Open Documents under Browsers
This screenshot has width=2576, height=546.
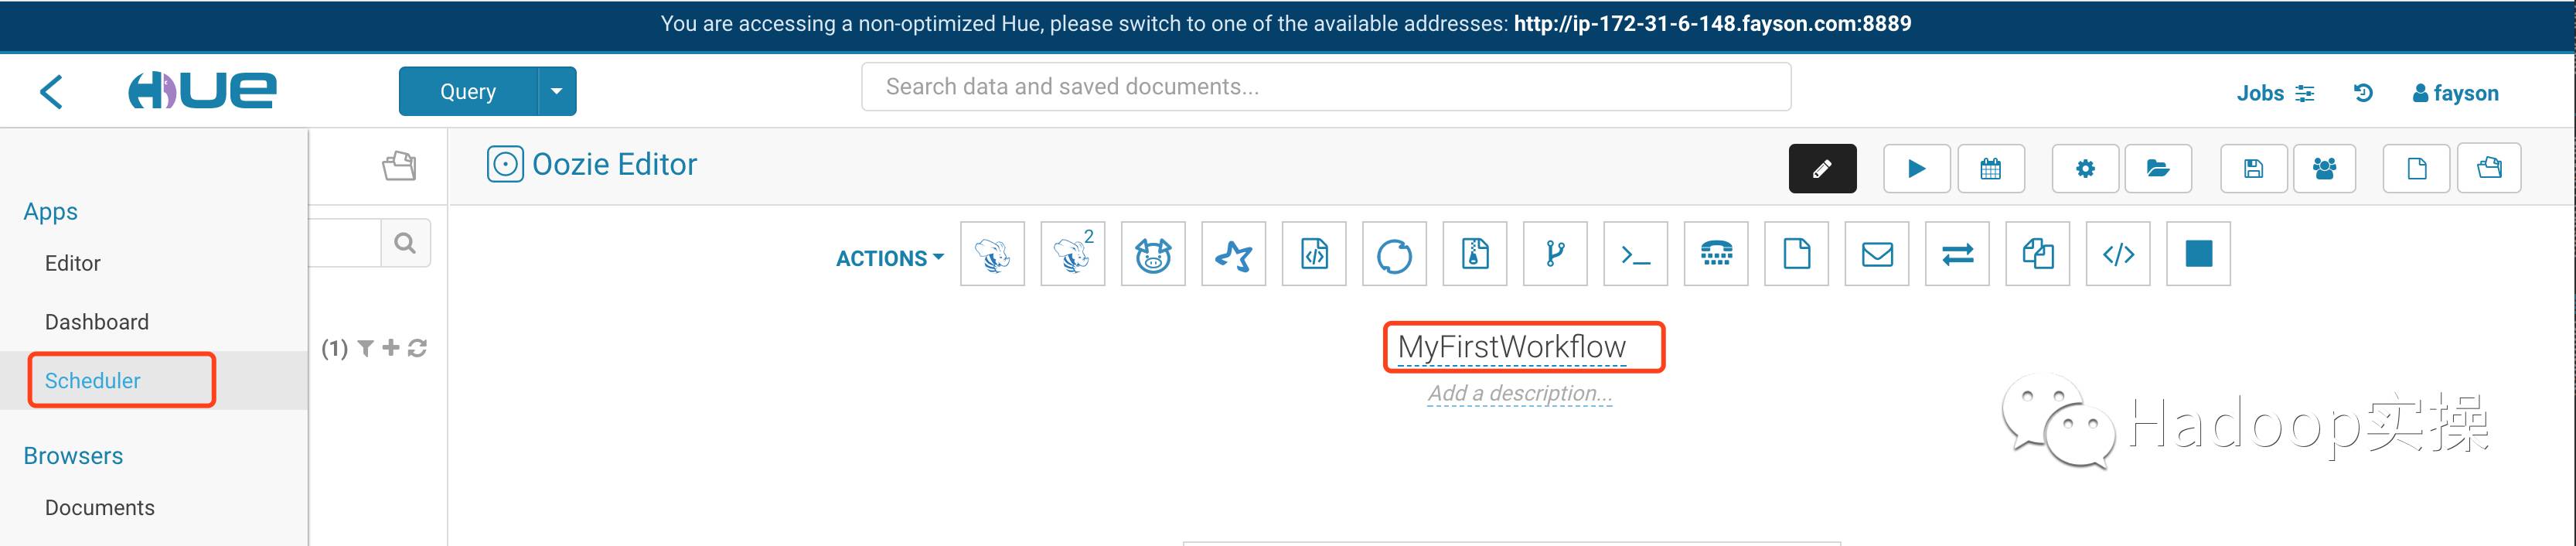pos(100,507)
